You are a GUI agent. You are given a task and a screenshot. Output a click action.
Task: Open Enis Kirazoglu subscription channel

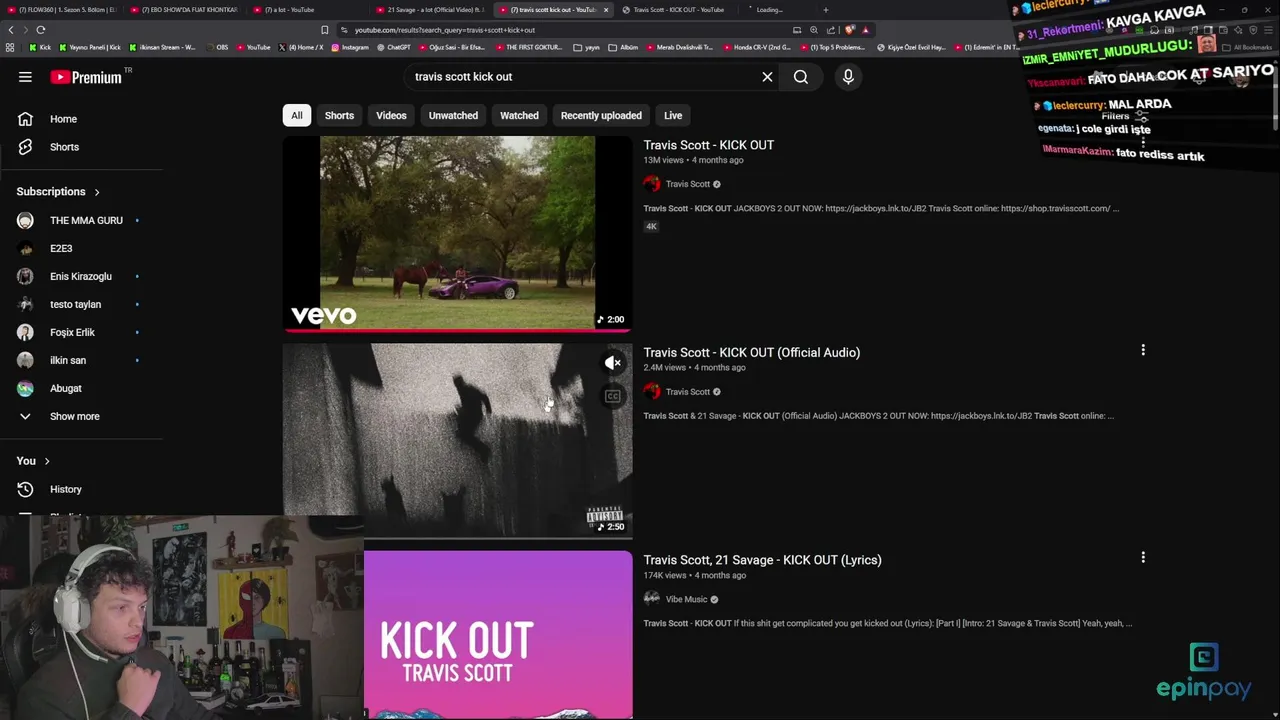[x=82, y=276]
